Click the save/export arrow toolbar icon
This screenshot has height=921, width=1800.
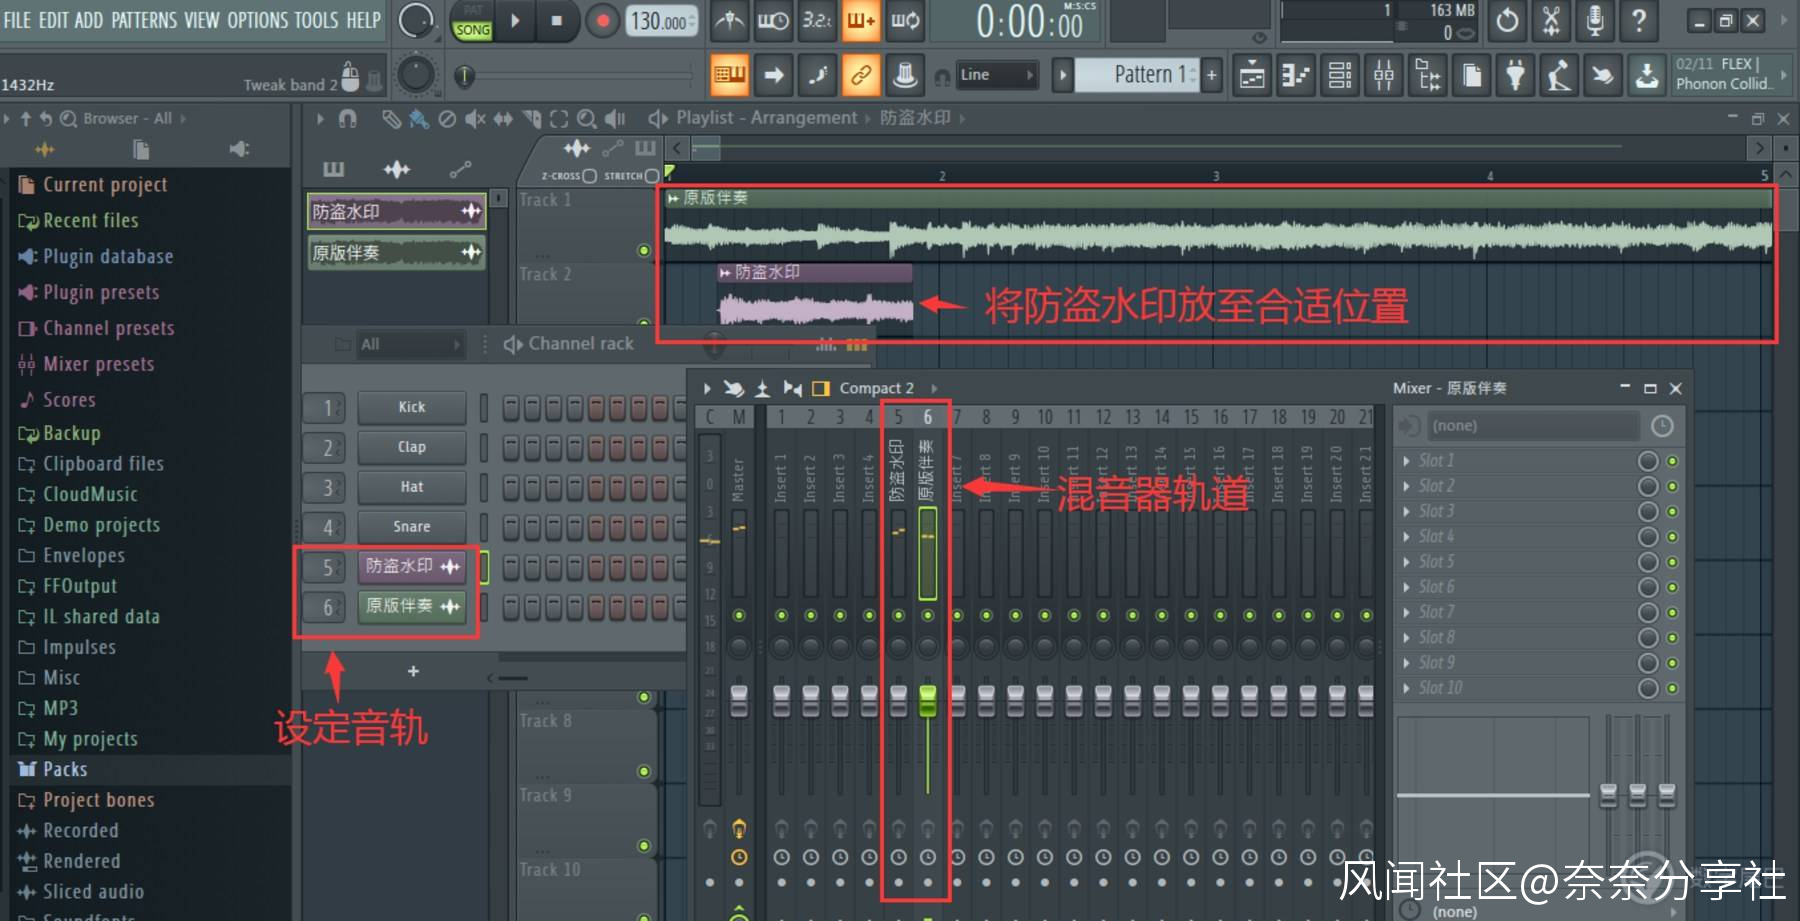(1646, 75)
